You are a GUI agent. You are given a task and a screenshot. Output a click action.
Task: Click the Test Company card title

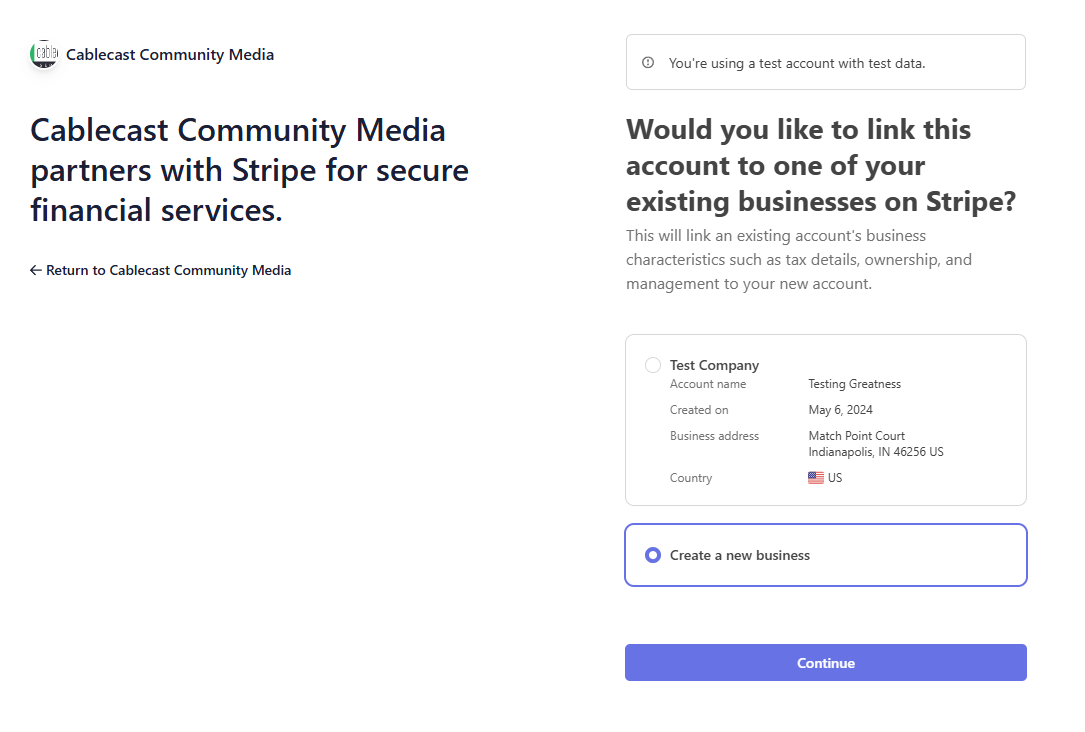pos(714,365)
